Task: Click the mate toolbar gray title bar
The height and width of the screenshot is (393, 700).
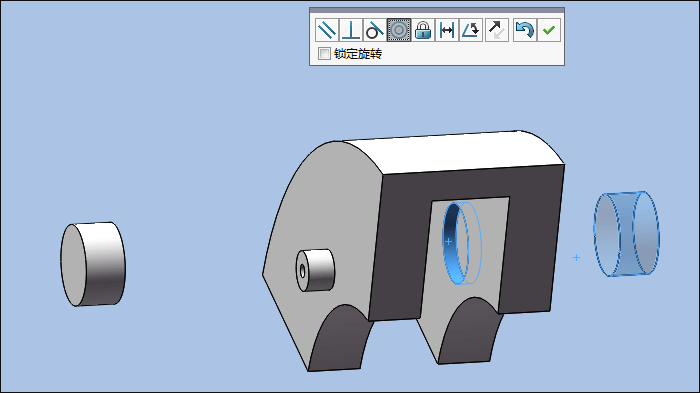Action: (x=437, y=10)
